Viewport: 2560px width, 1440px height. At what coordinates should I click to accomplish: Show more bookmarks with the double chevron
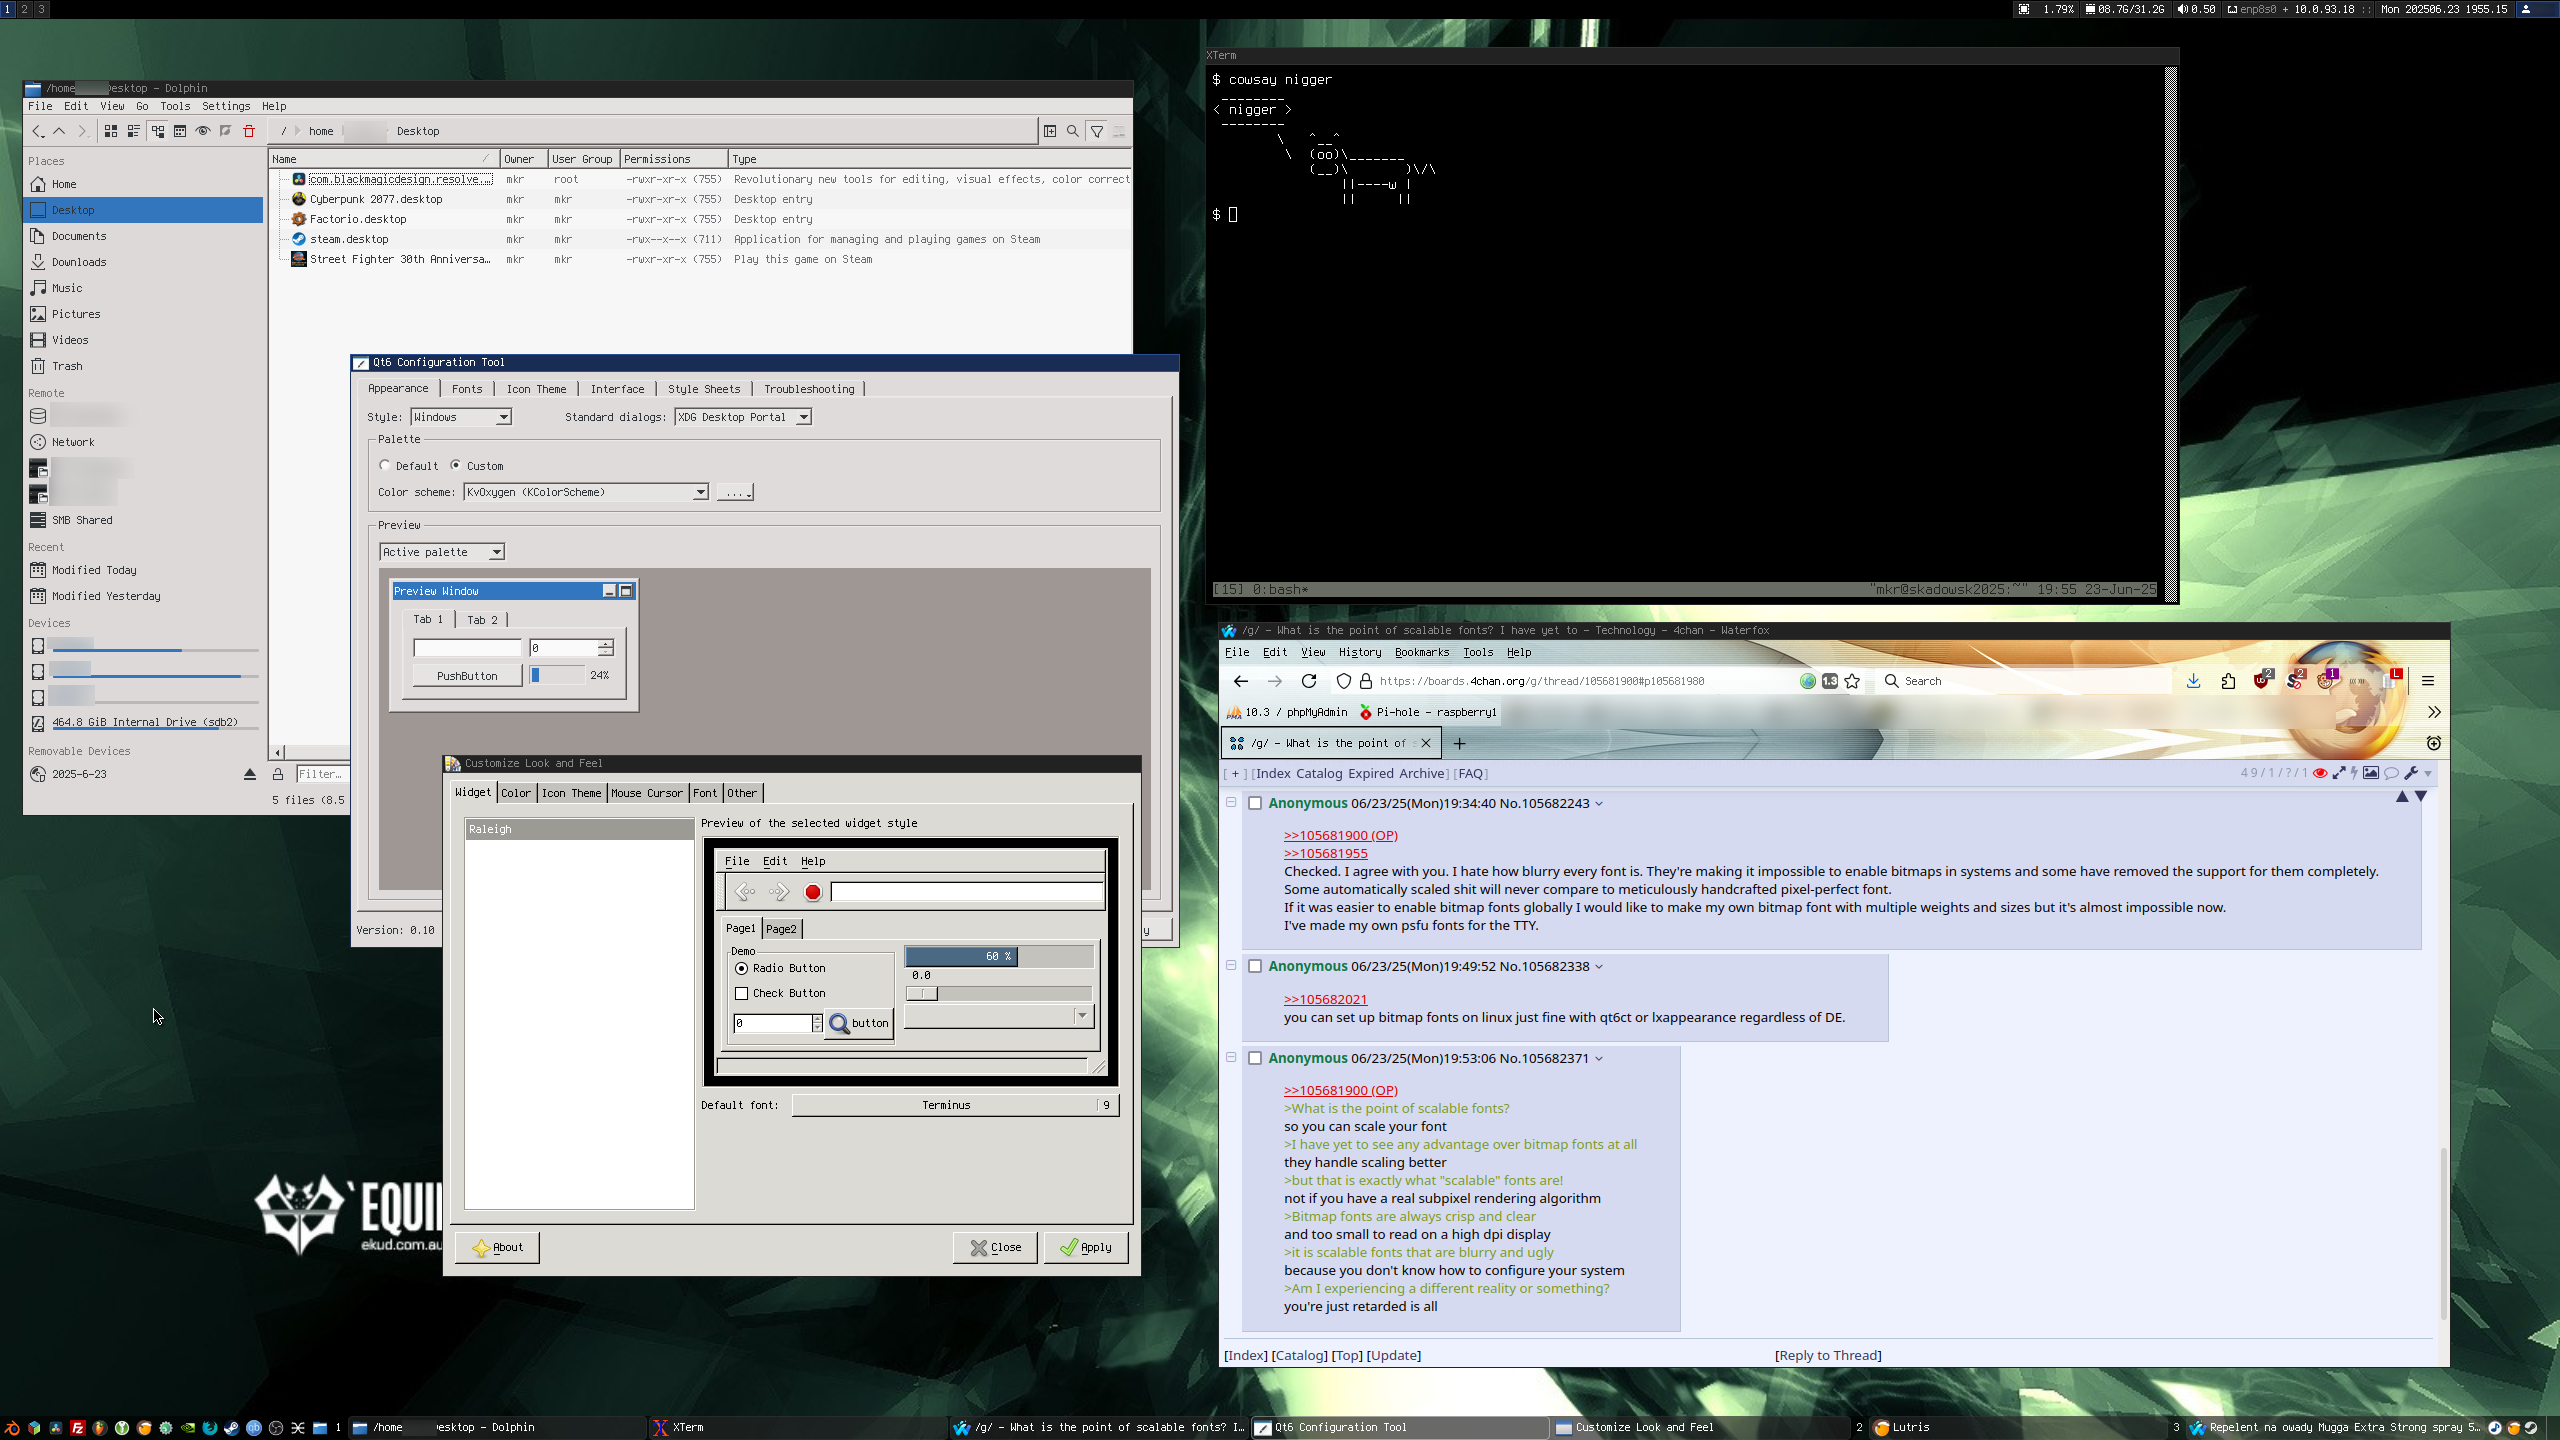click(x=2434, y=712)
